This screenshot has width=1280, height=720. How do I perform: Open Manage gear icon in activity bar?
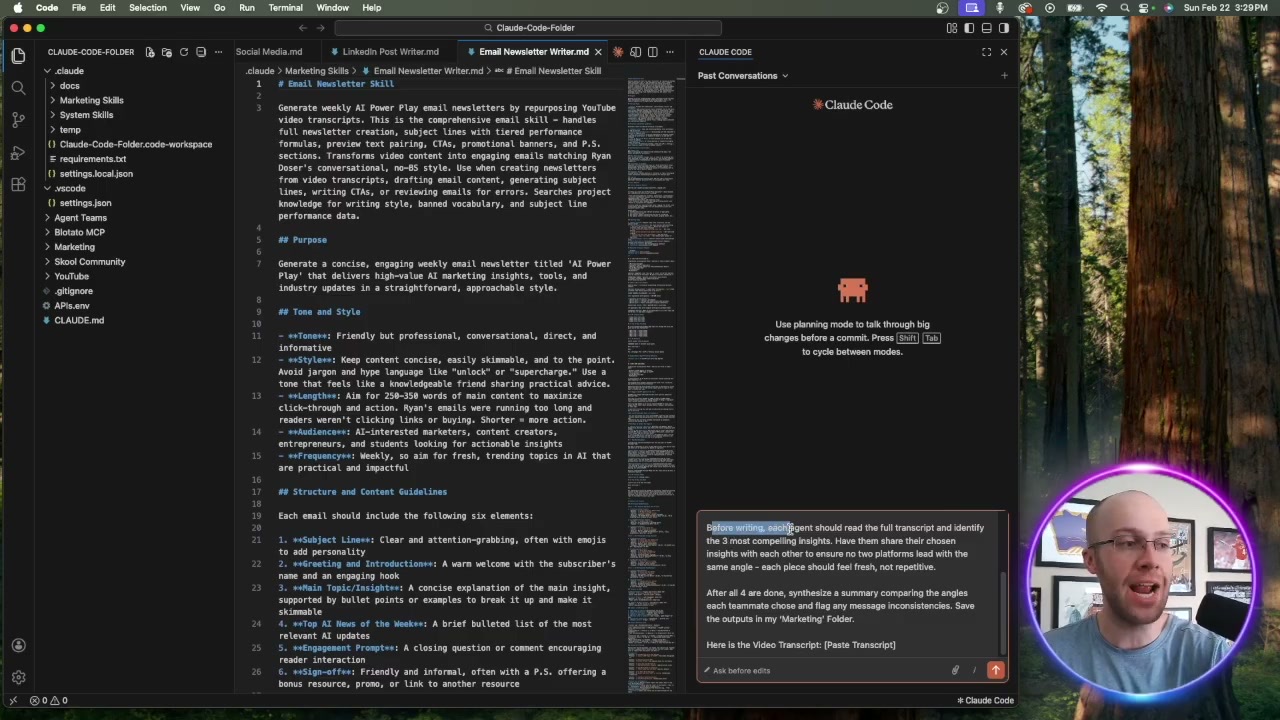point(18,677)
